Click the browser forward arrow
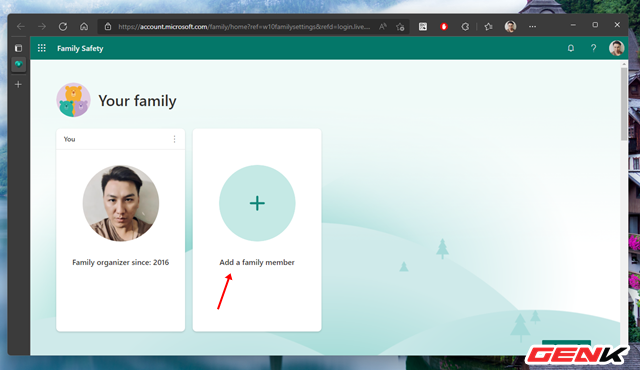This screenshot has width=640, height=370. coord(42,27)
